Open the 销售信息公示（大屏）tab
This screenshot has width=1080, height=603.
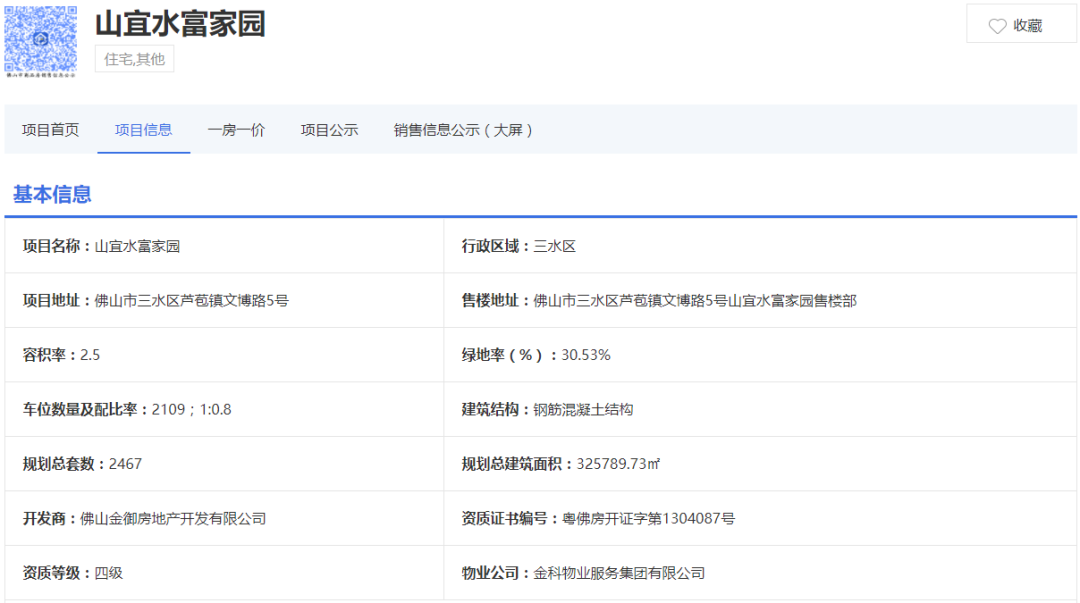pos(463,130)
